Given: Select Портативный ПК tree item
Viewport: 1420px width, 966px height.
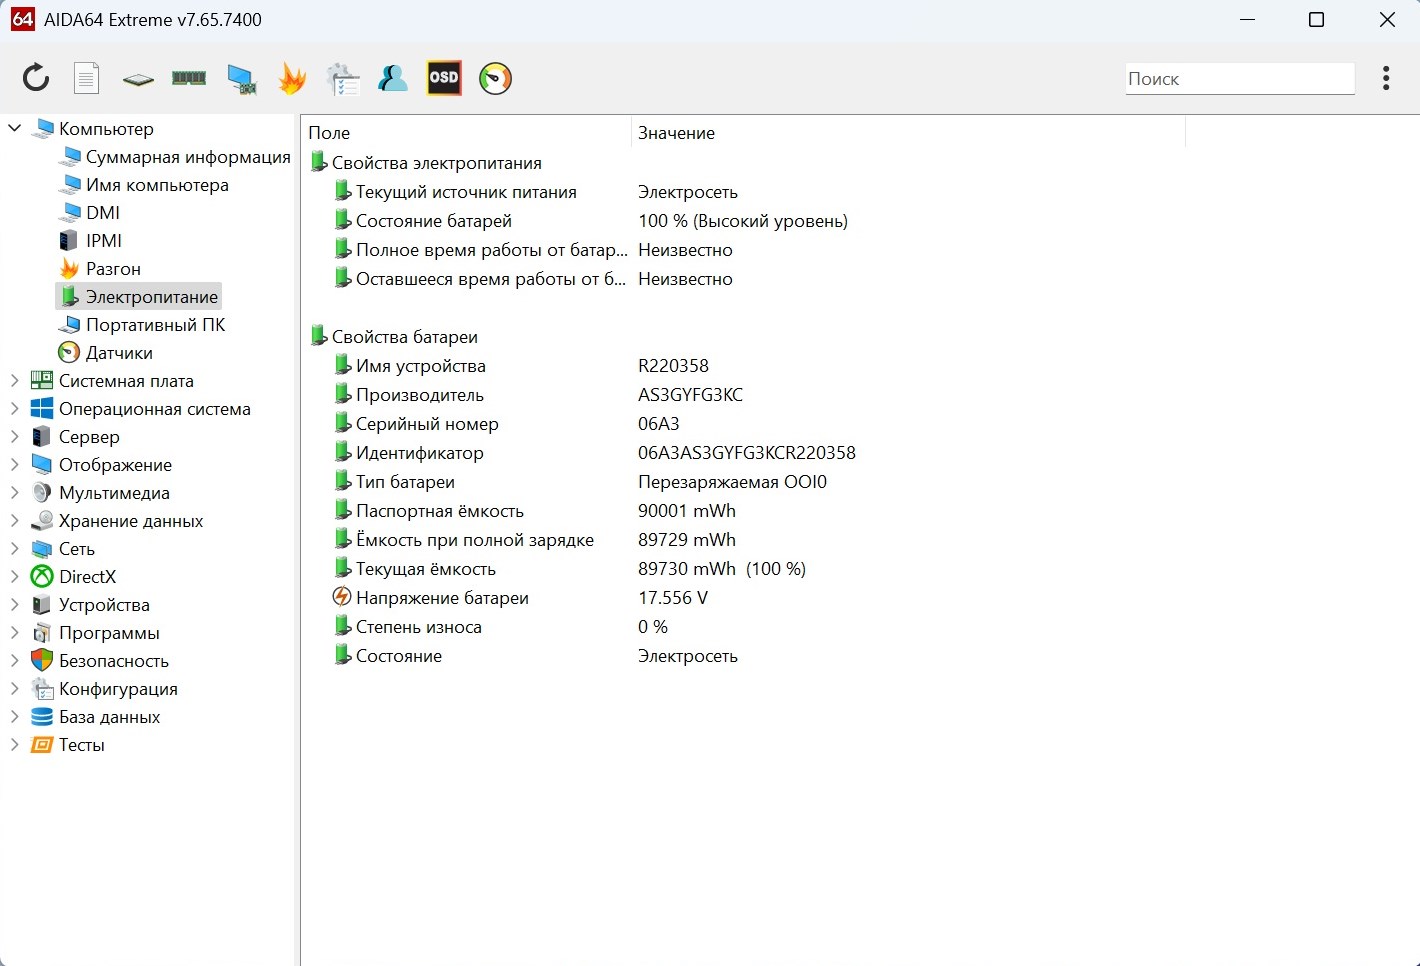Looking at the screenshot, I should (155, 325).
